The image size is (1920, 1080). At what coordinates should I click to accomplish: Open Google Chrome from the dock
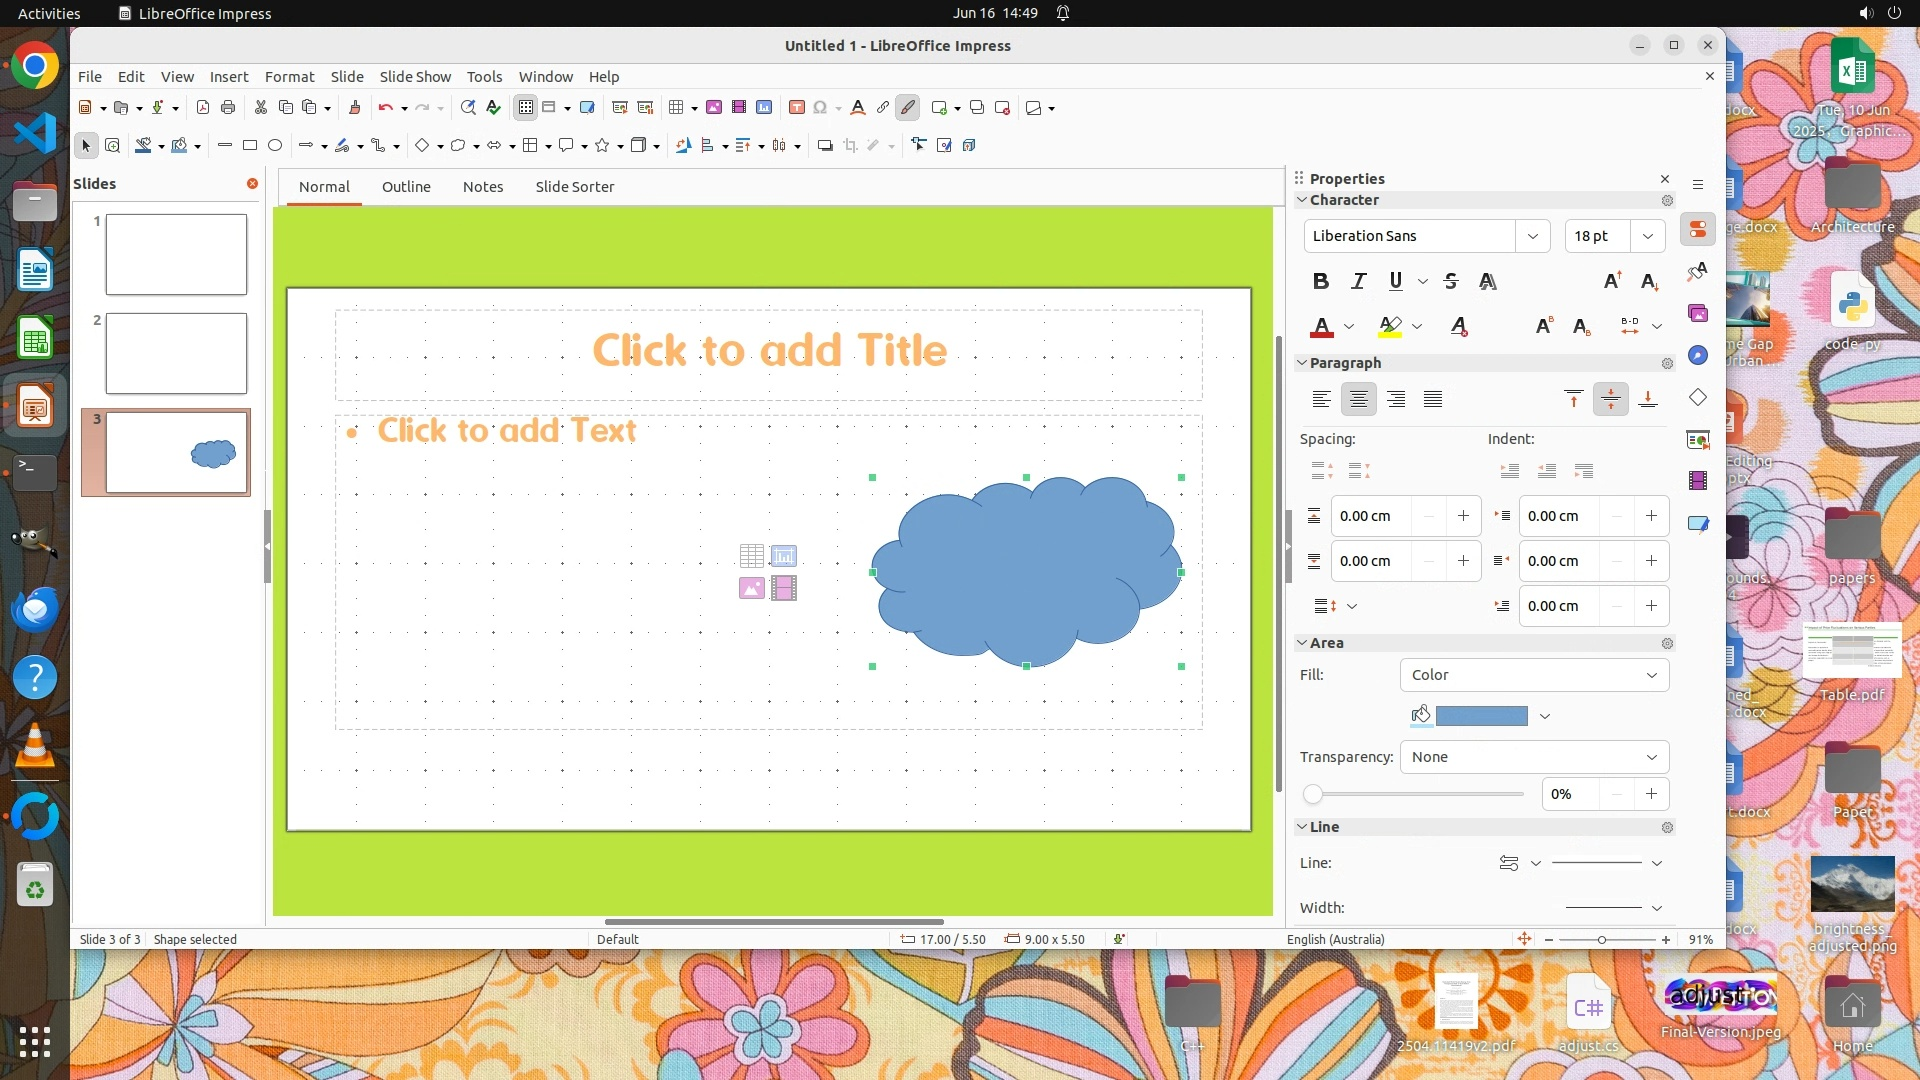pyautogui.click(x=35, y=67)
